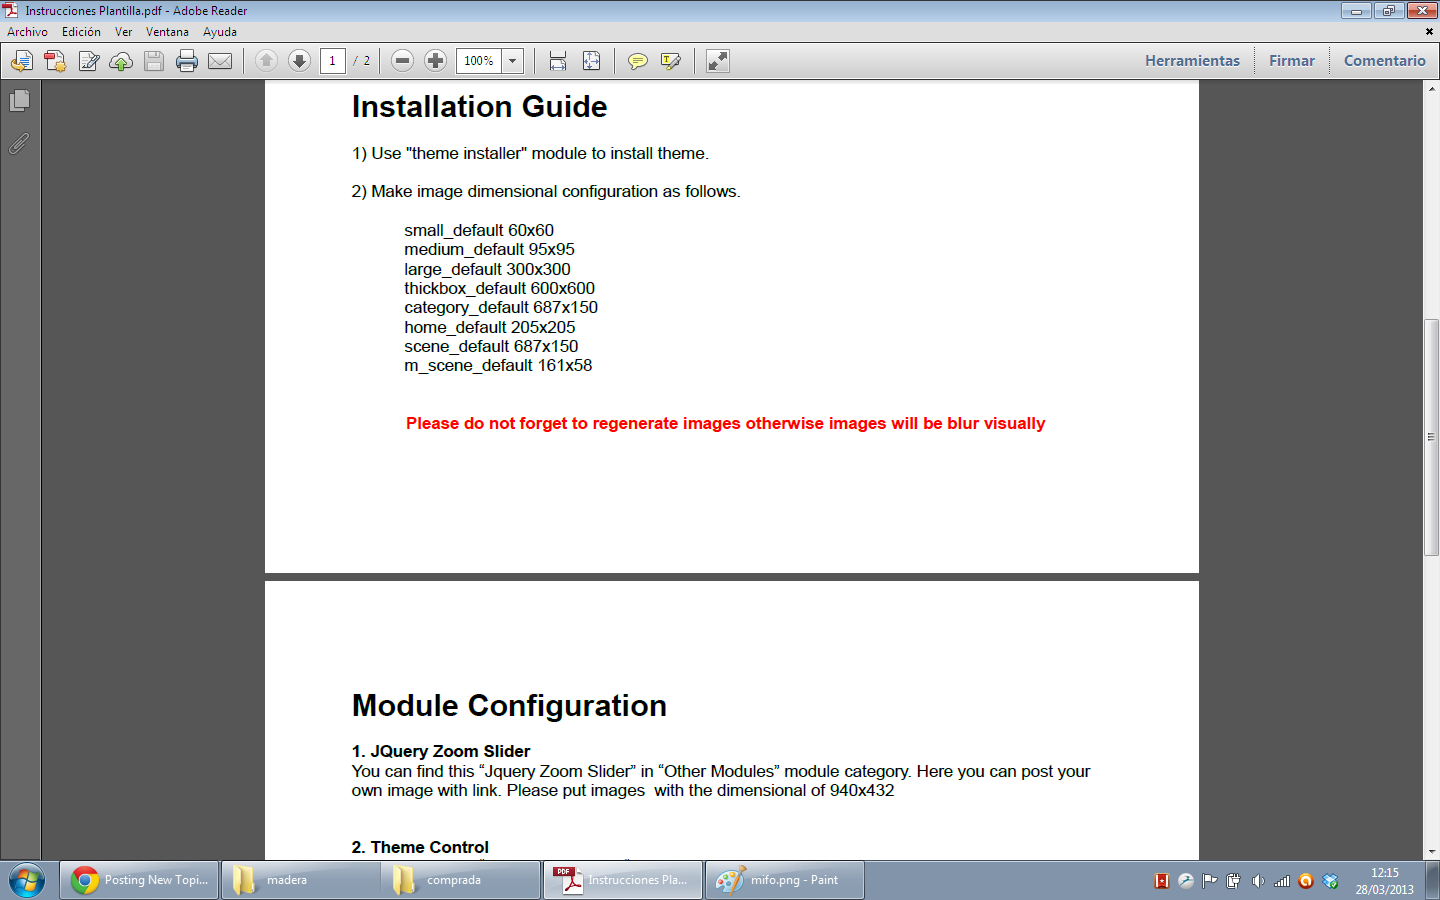This screenshot has width=1440, height=900.
Task: Click the power plug tray icon
Action: [x=1234, y=881]
